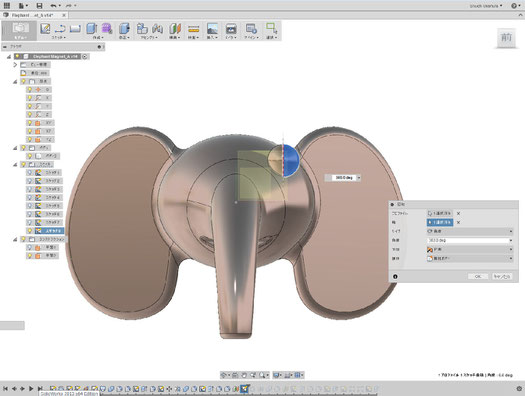
Task: Click timeline play button
Action: [31, 389]
